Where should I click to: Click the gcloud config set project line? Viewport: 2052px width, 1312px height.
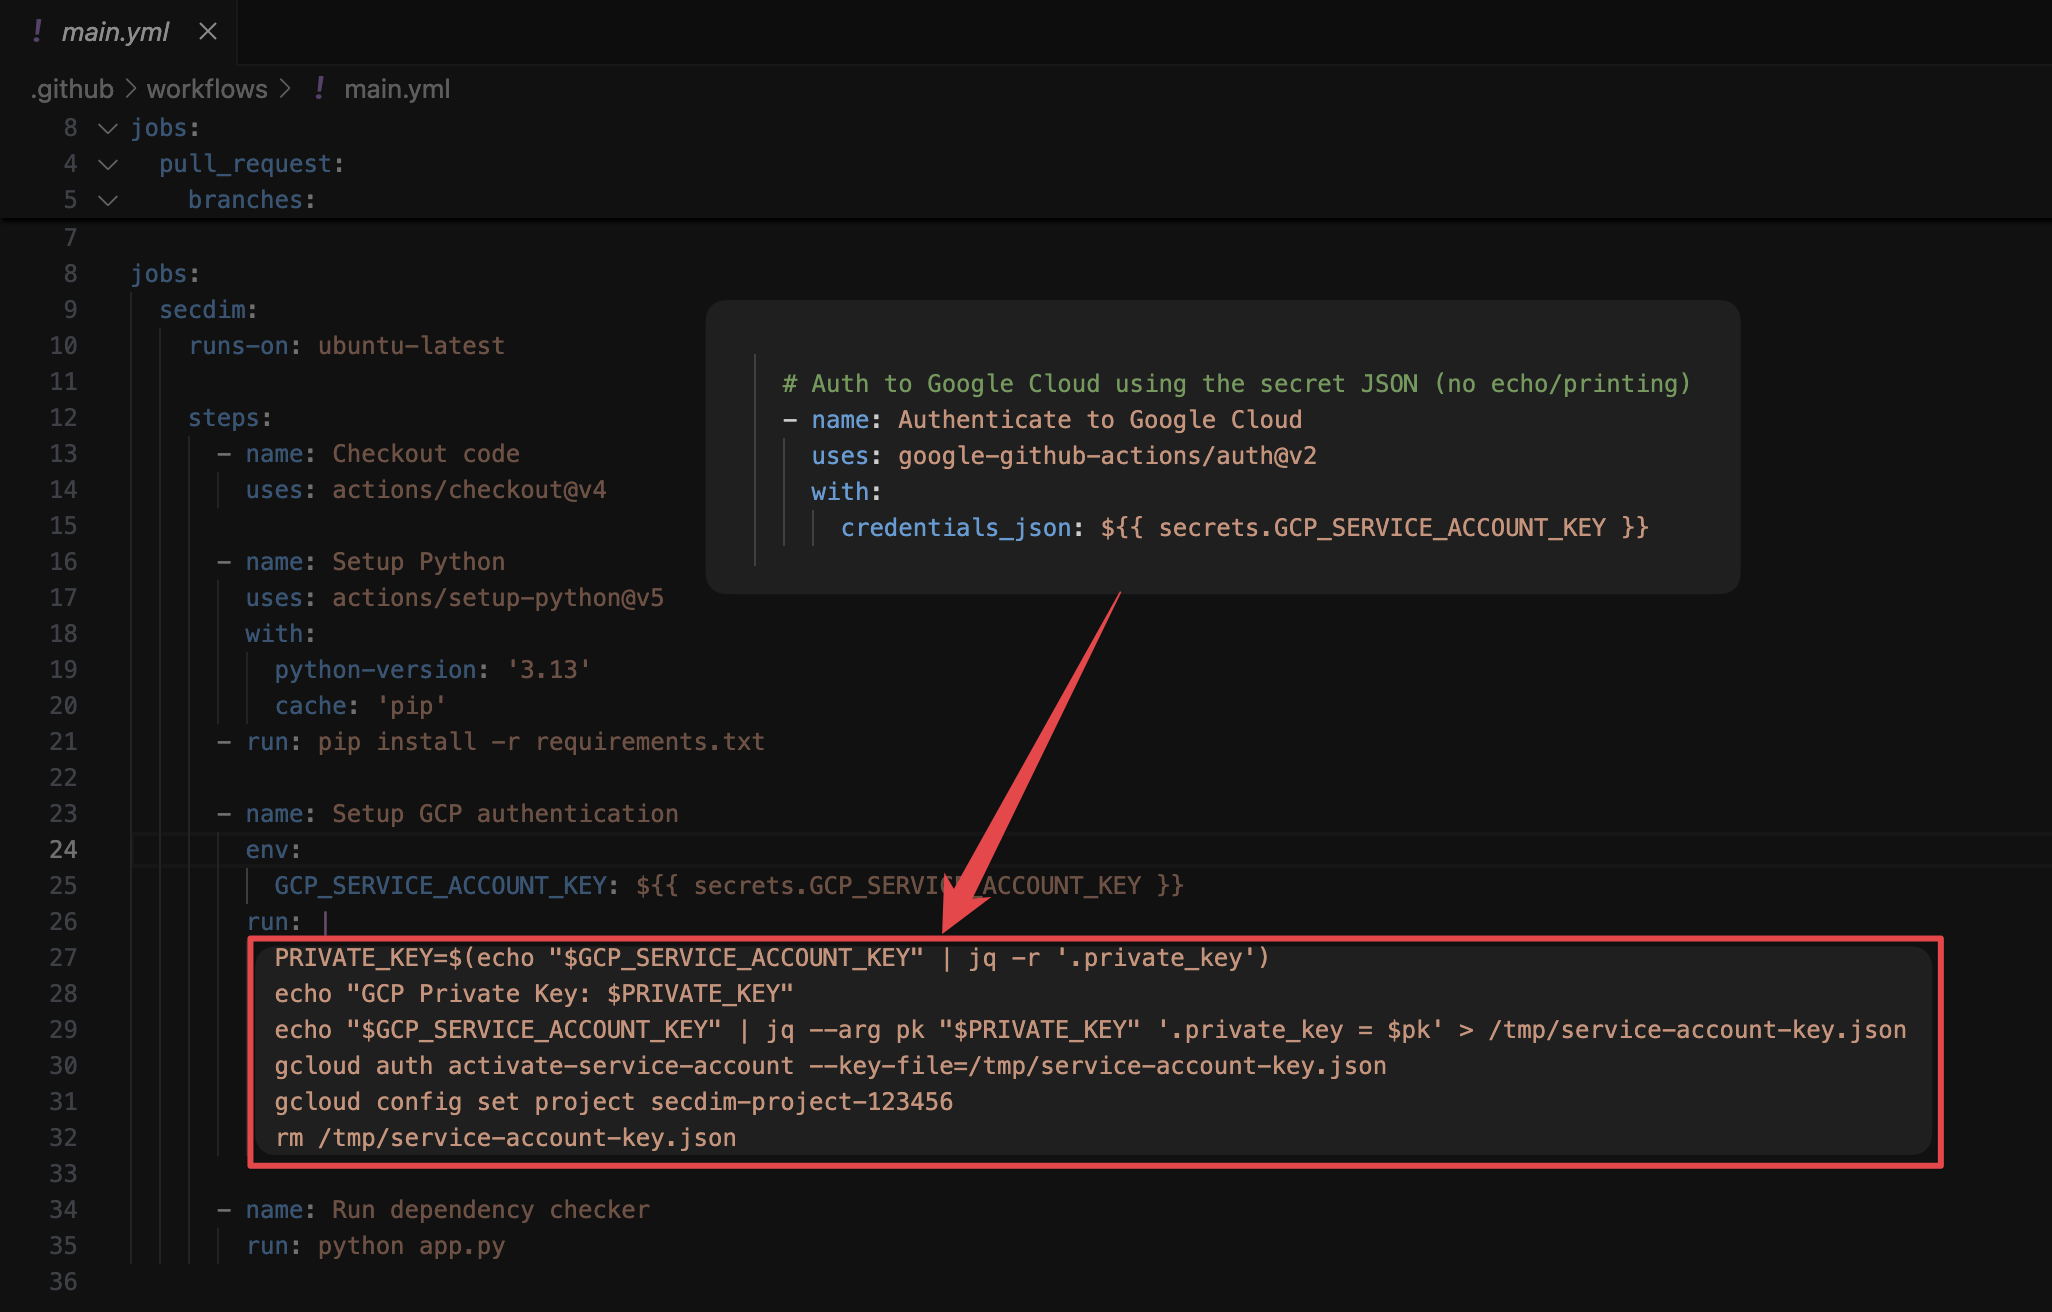pyautogui.click(x=613, y=1102)
